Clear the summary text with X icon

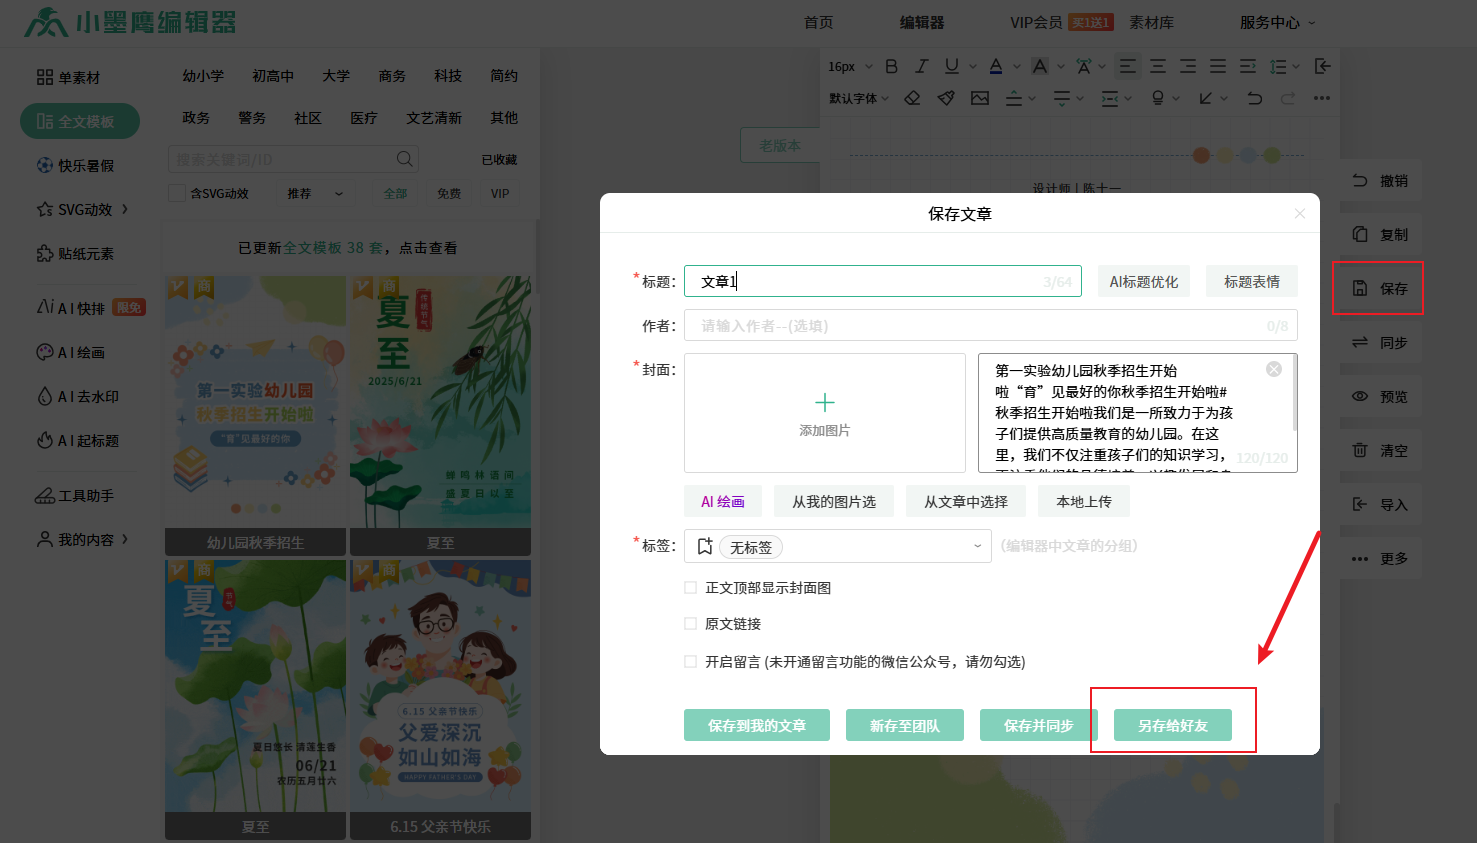1274,369
